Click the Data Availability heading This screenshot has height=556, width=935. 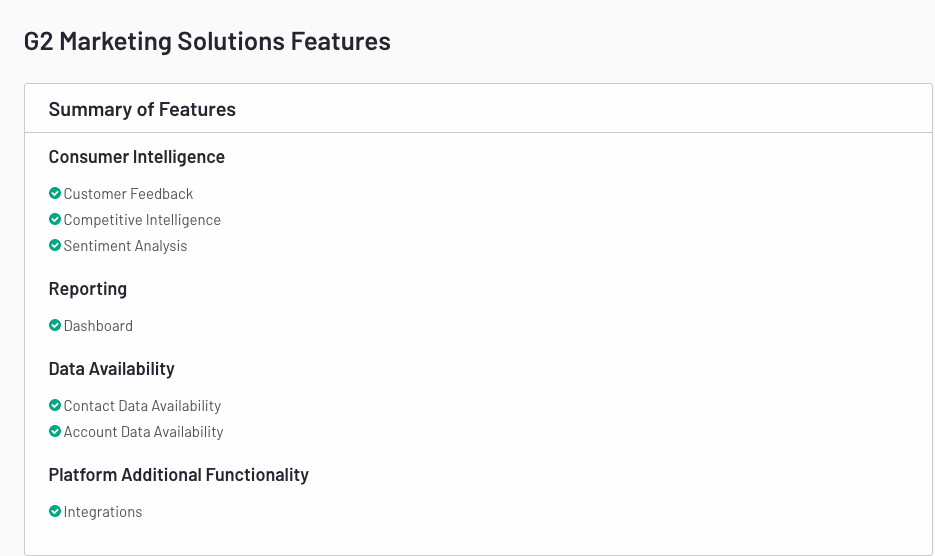coord(112,369)
